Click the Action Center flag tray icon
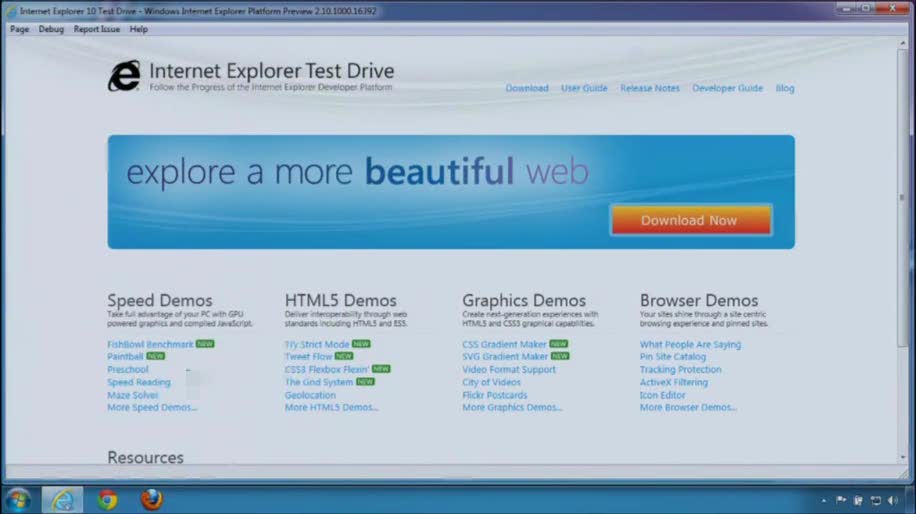This screenshot has height=514, width=916. pos(841,501)
